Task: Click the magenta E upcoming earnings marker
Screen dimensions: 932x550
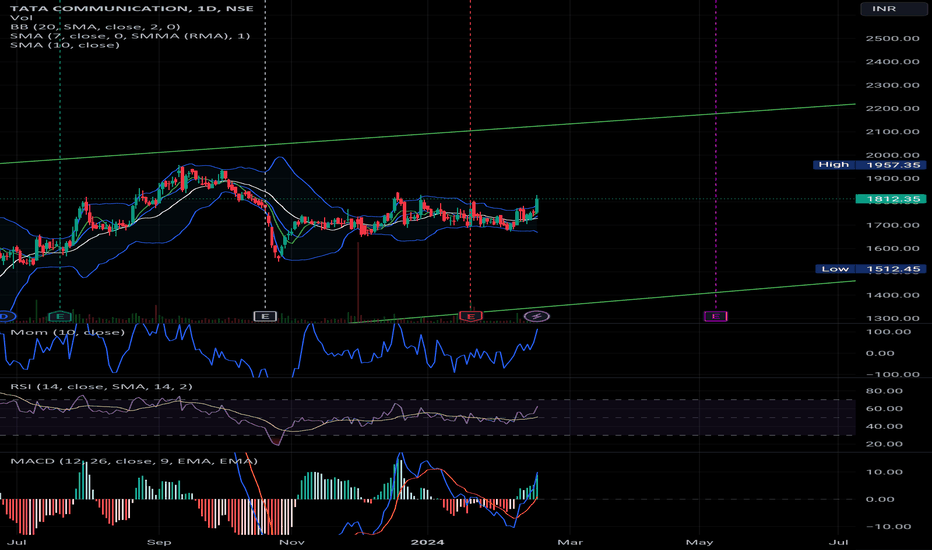Action: [716, 316]
